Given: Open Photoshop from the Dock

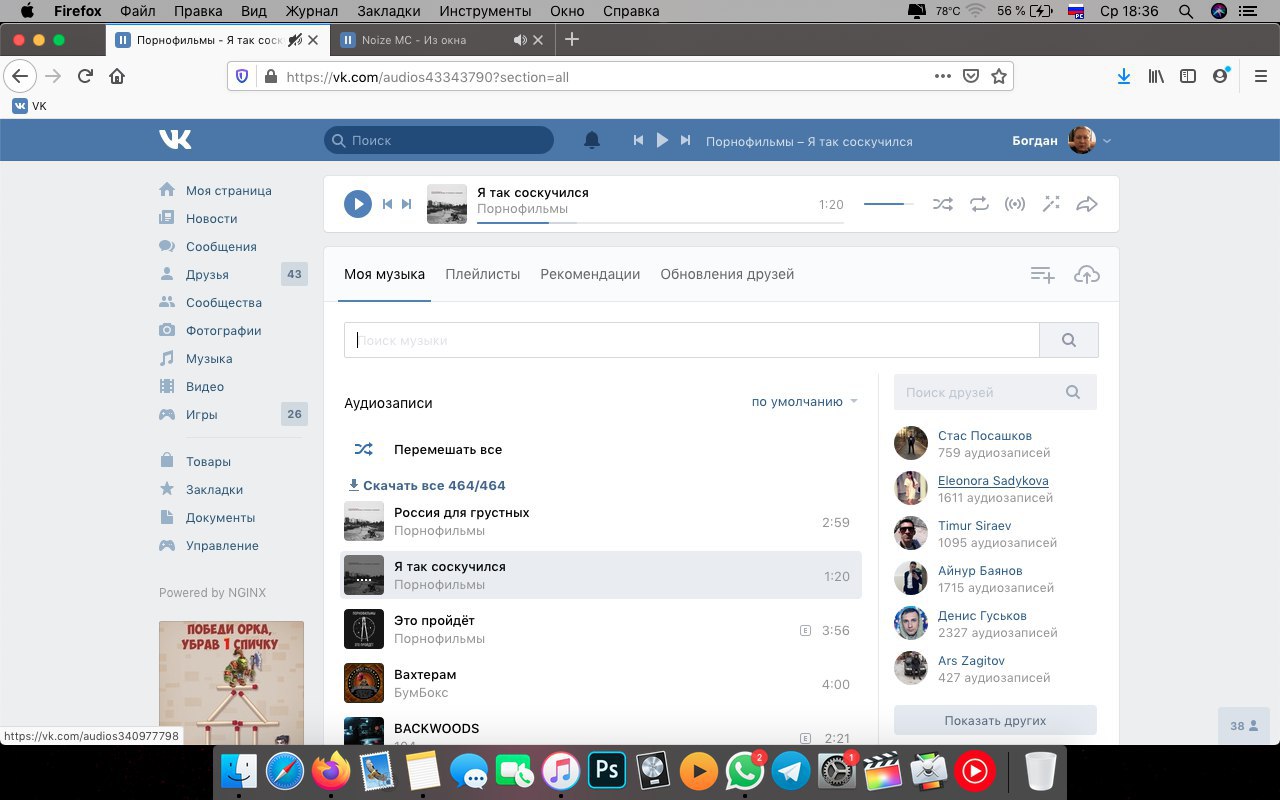Looking at the screenshot, I should (606, 771).
